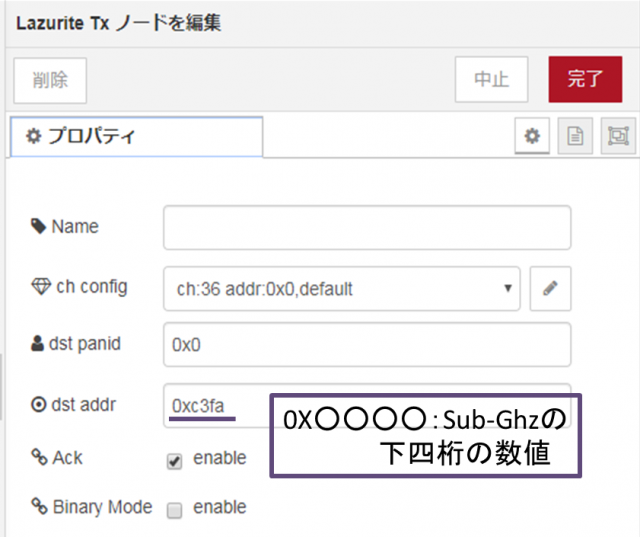Focus the Name input field

[x=367, y=227]
